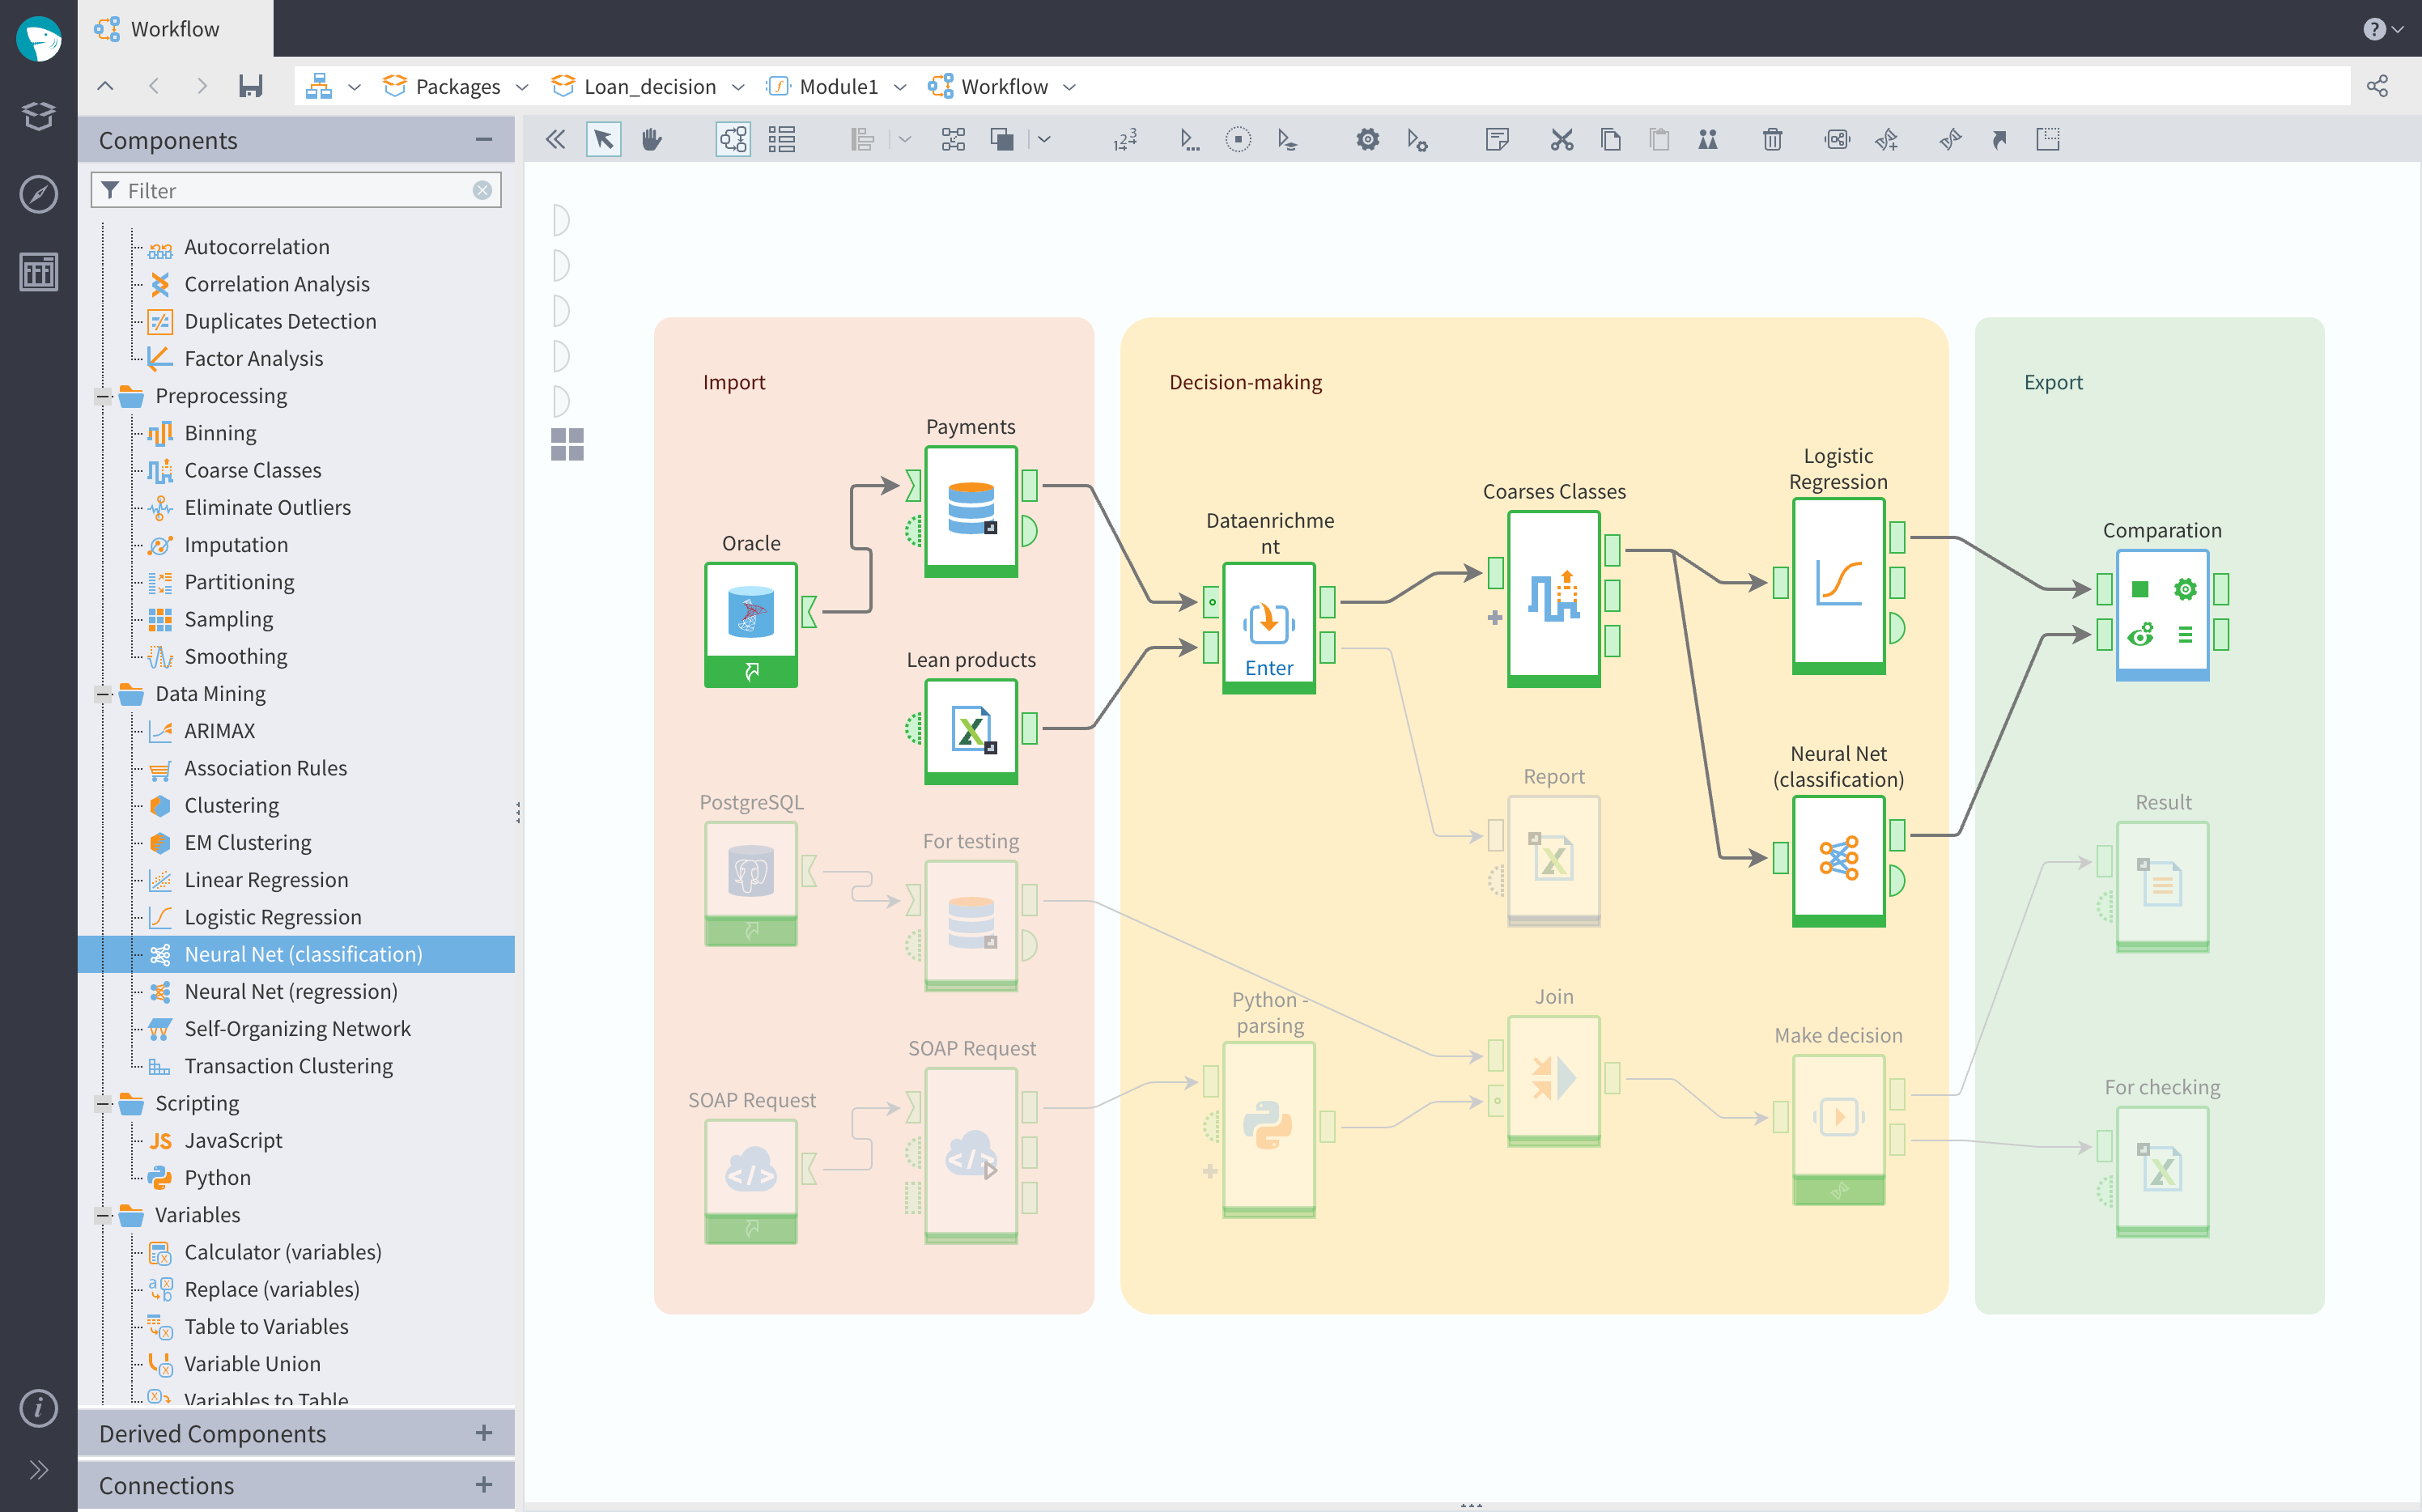2422x1512 pixels.
Task: Select the Comparation node on canvas
Action: (x=2161, y=612)
